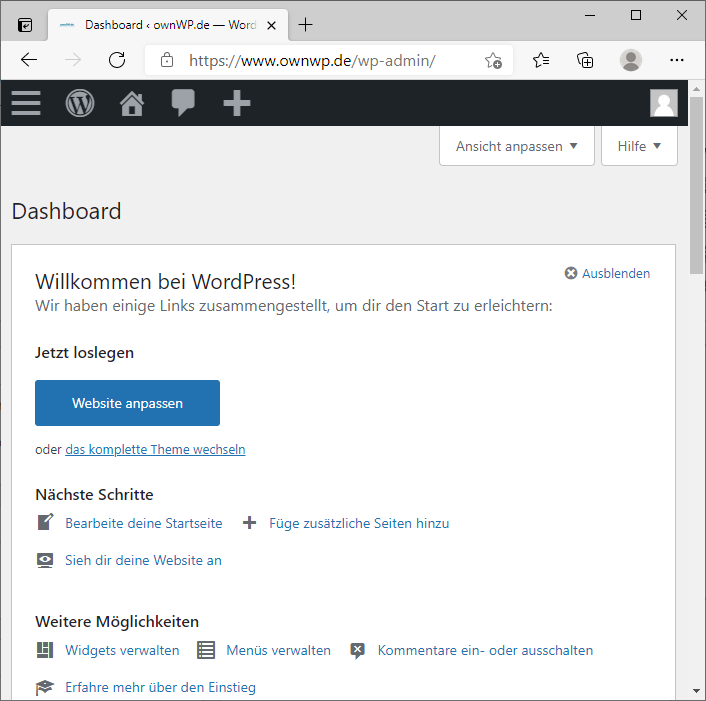View site info lock icon
Screen dimensions: 706x701
click(167, 60)
